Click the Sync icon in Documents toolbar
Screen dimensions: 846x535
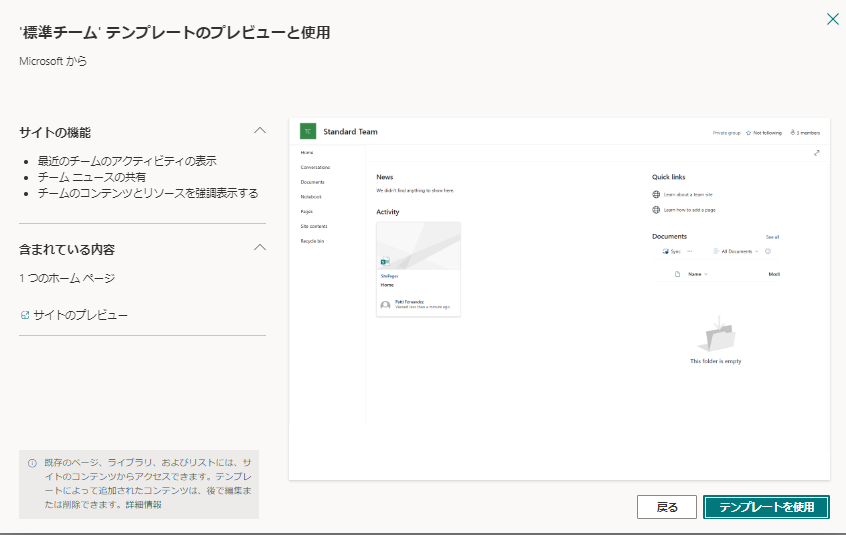[666, 251]
